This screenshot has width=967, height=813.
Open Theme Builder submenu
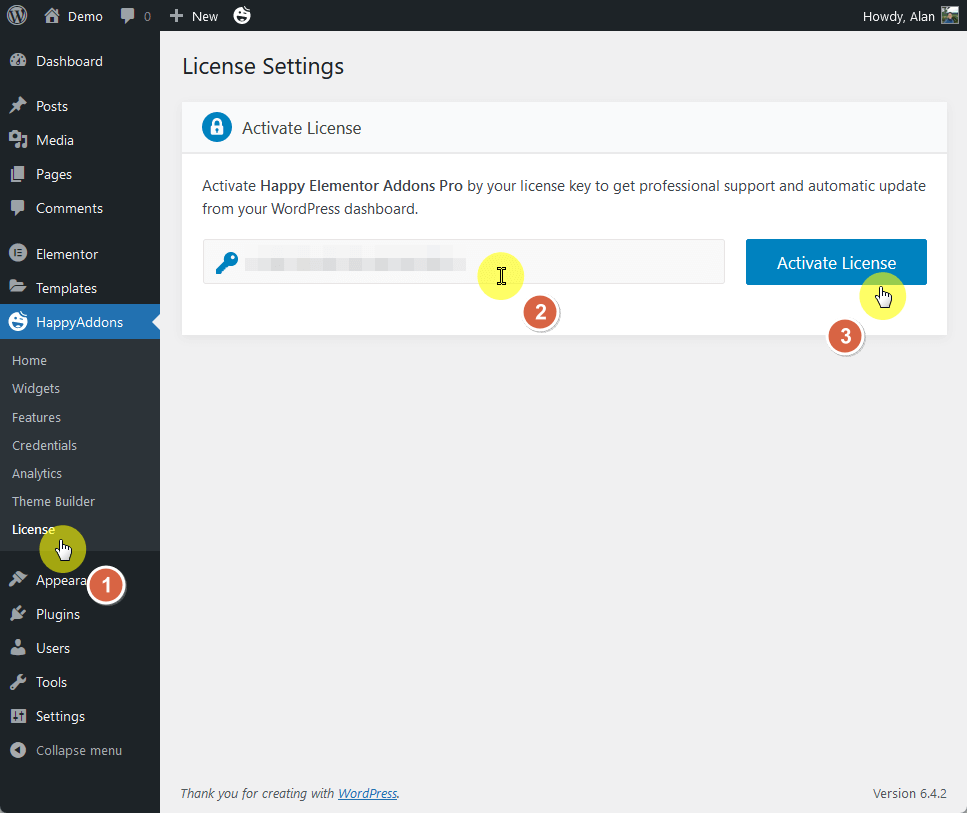(53, 501)
